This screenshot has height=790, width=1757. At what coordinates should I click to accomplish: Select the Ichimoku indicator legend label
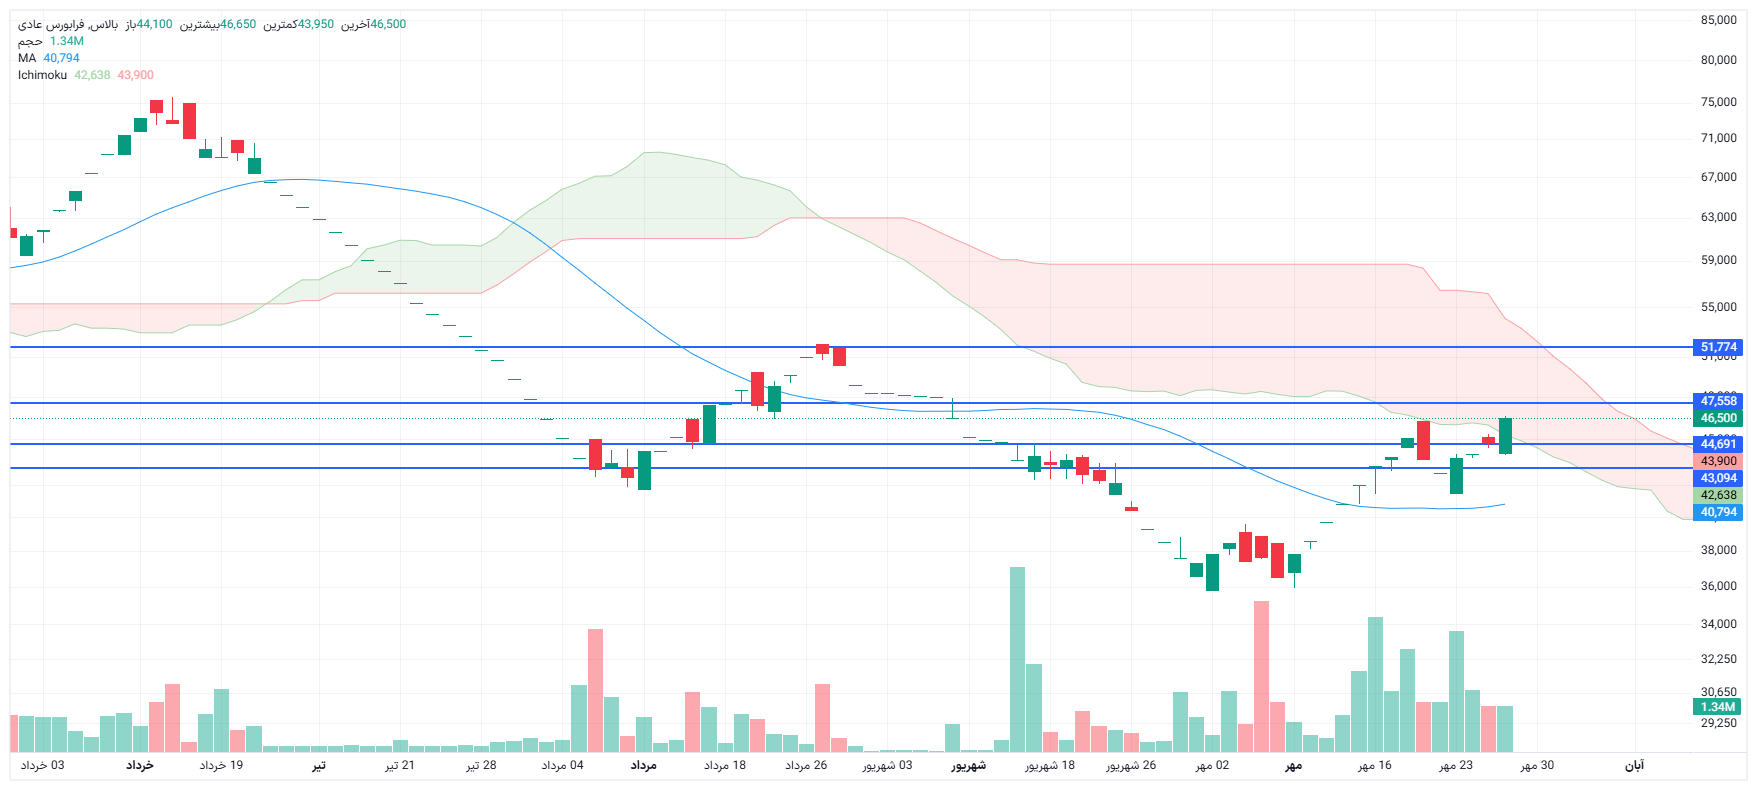[42, 75]
